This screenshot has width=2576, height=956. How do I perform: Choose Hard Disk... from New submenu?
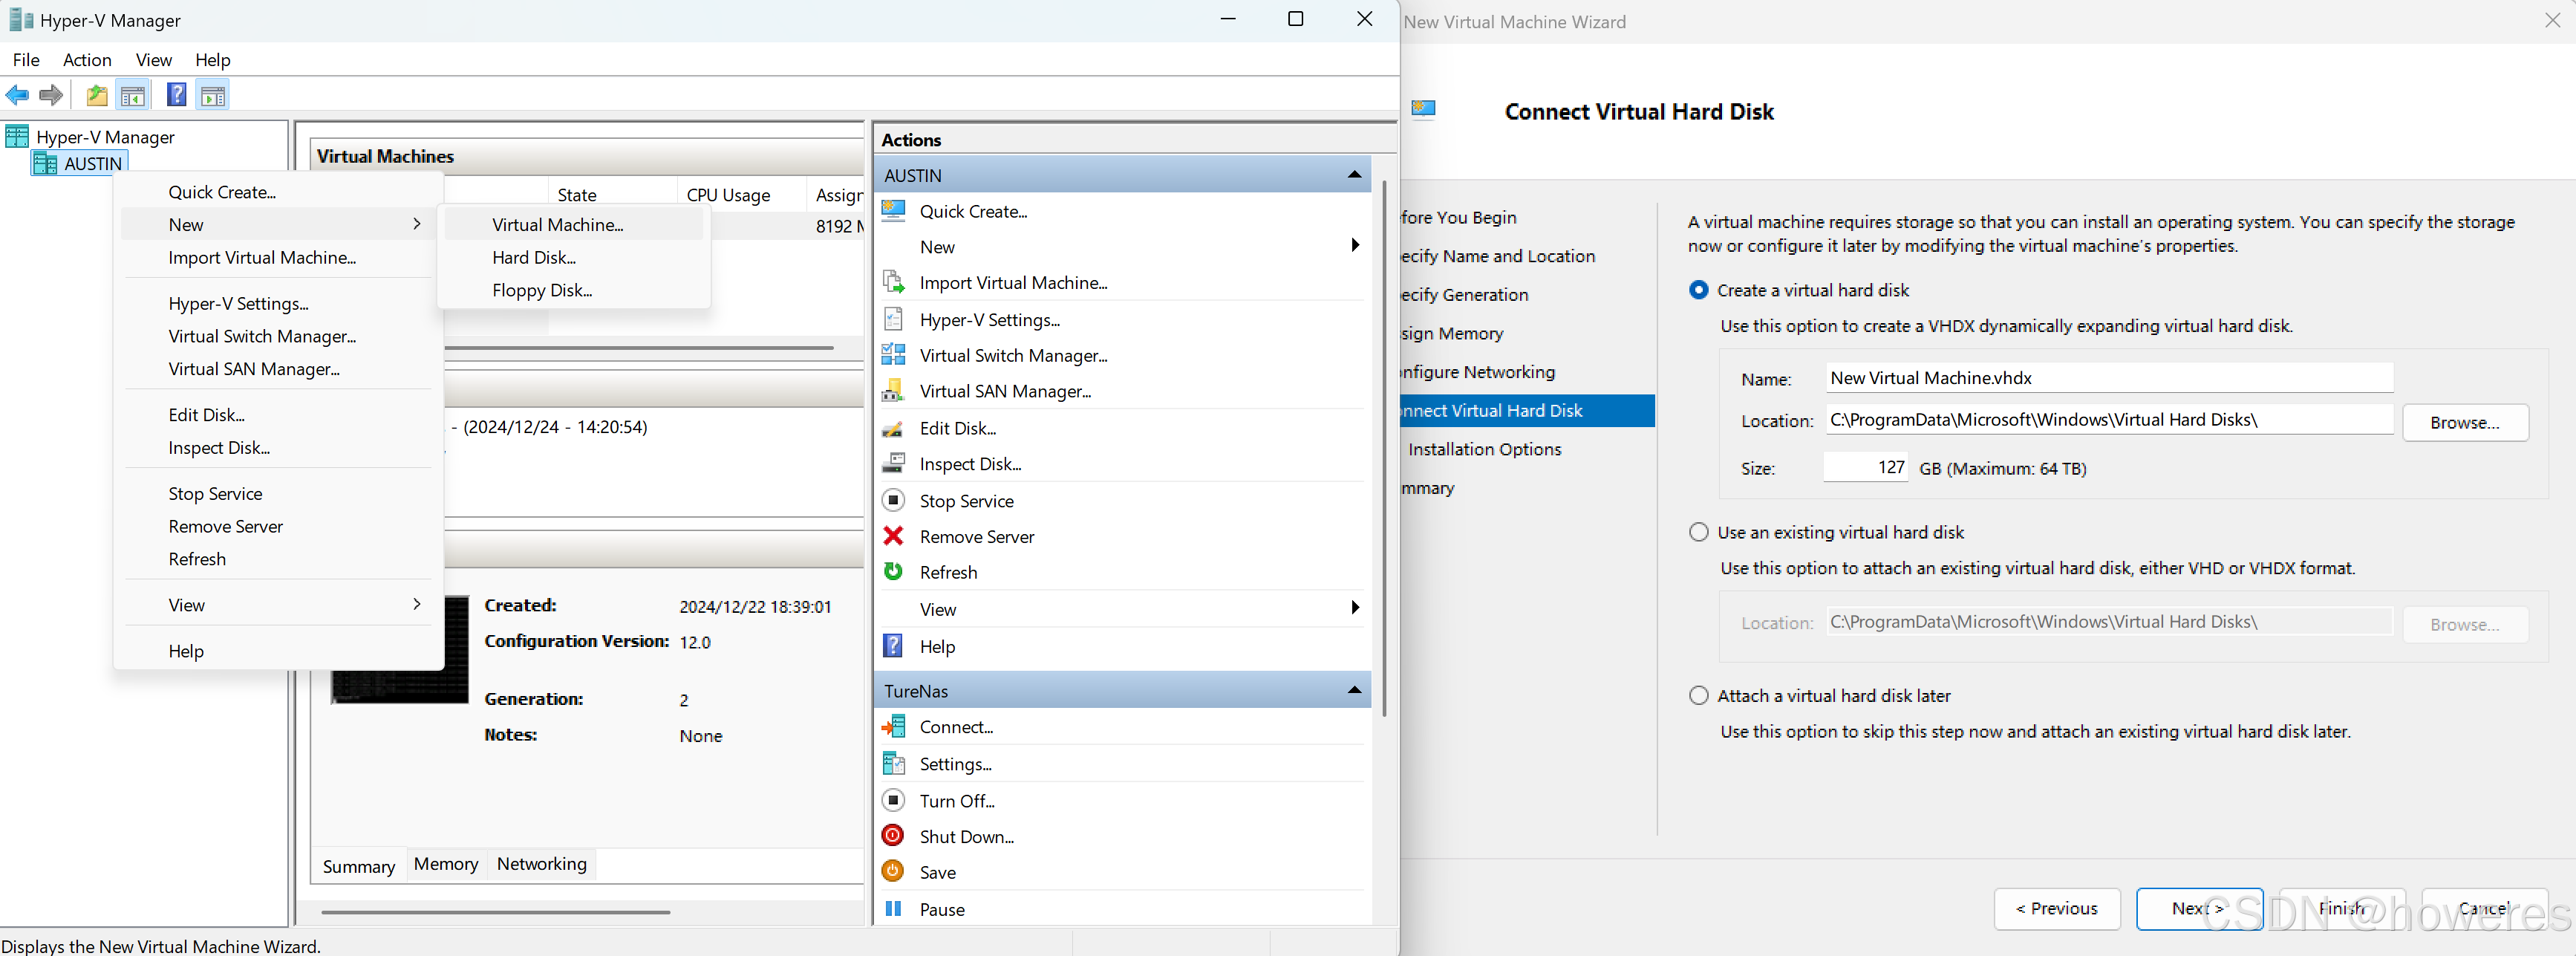(534, 257)
